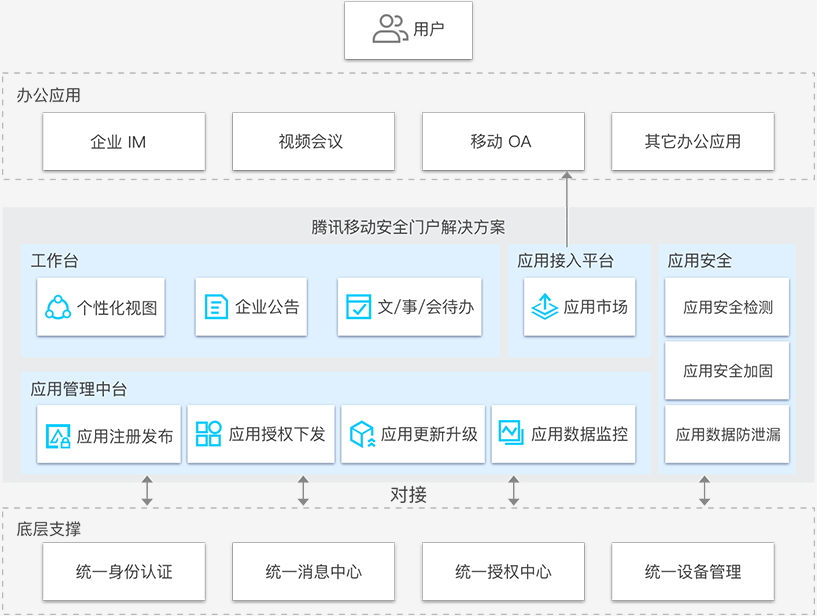Select the 应用安全检测 box
The image size is (817, 616).
727,308
